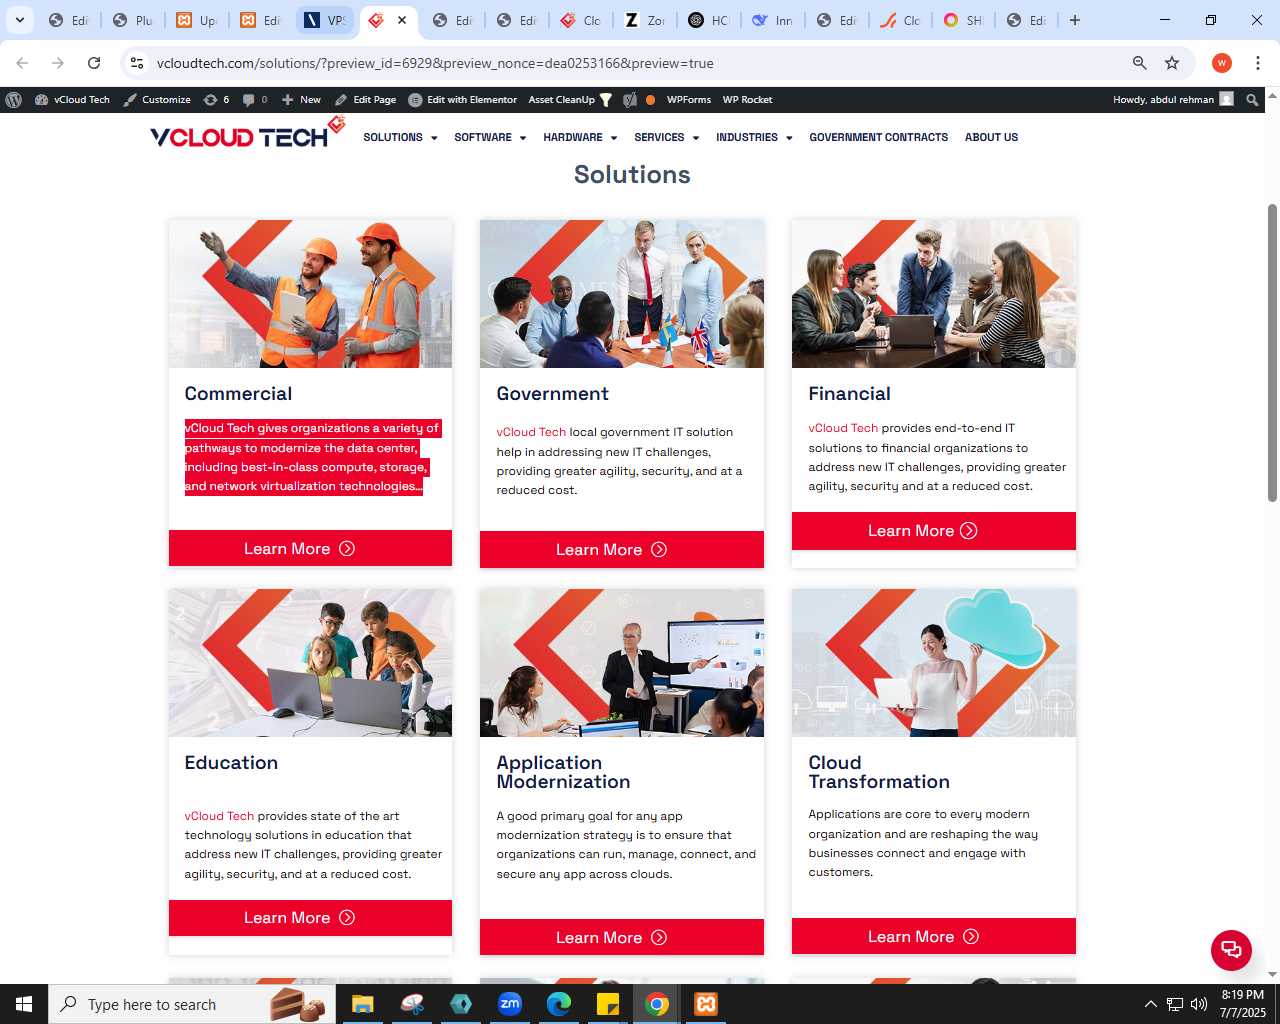Click the page vertical scrollbar thumb
The image size is (1280, 1024).
(1272, 353)
